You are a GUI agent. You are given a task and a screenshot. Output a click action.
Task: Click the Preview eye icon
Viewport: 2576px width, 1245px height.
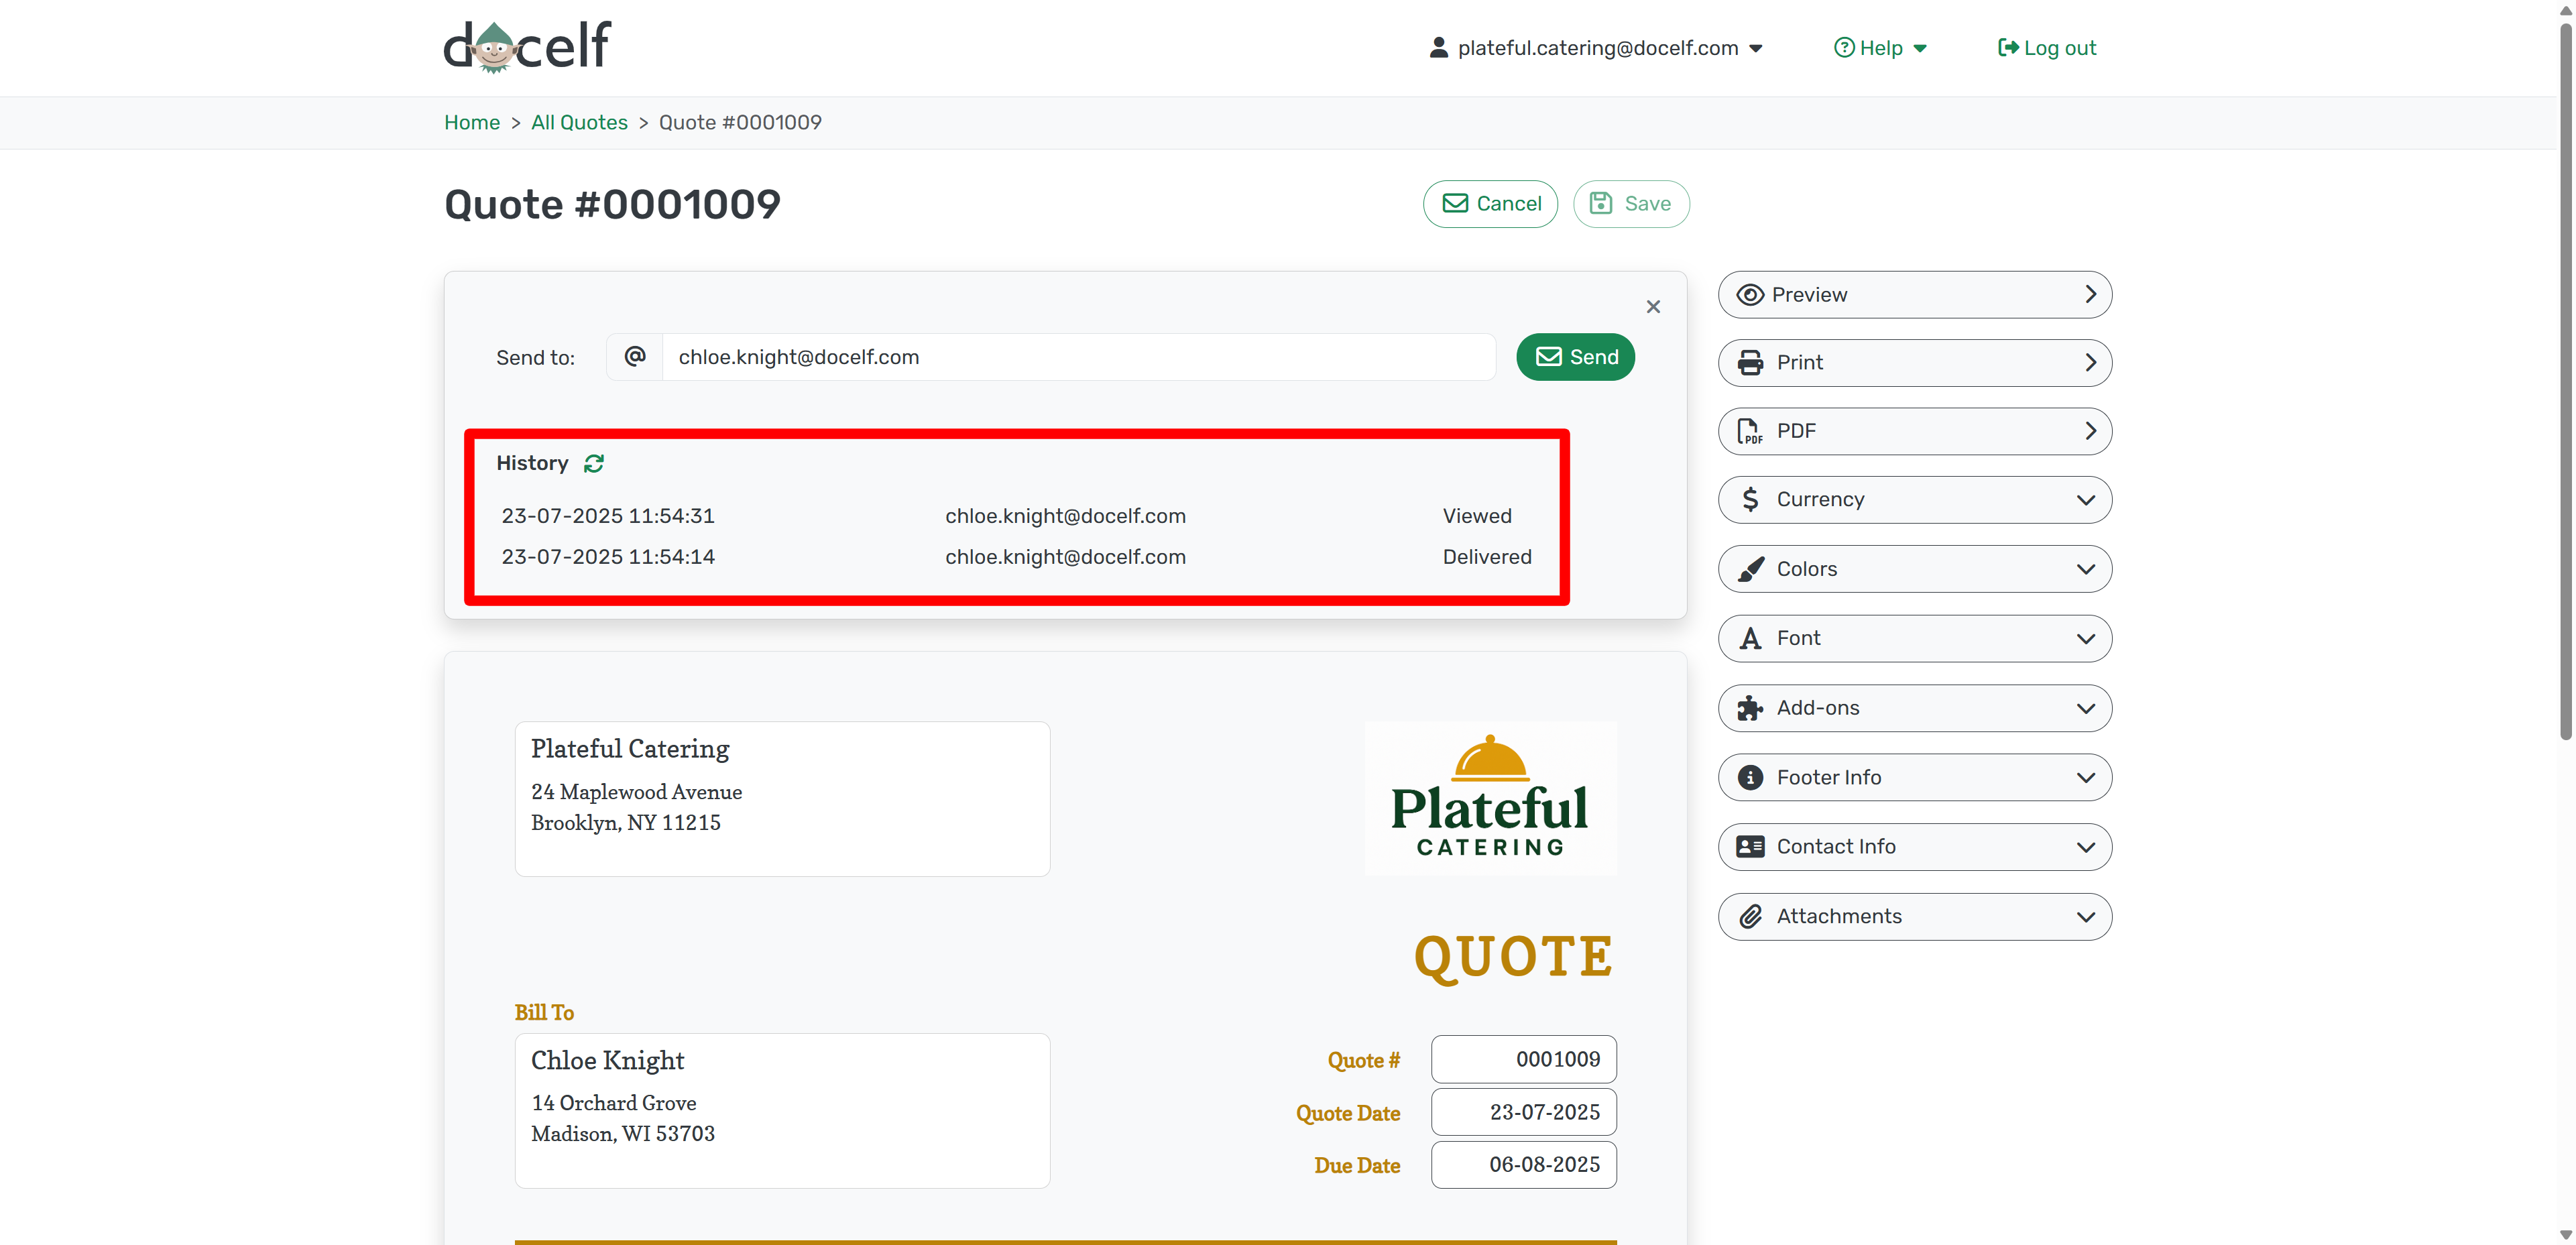point(1750,295)
